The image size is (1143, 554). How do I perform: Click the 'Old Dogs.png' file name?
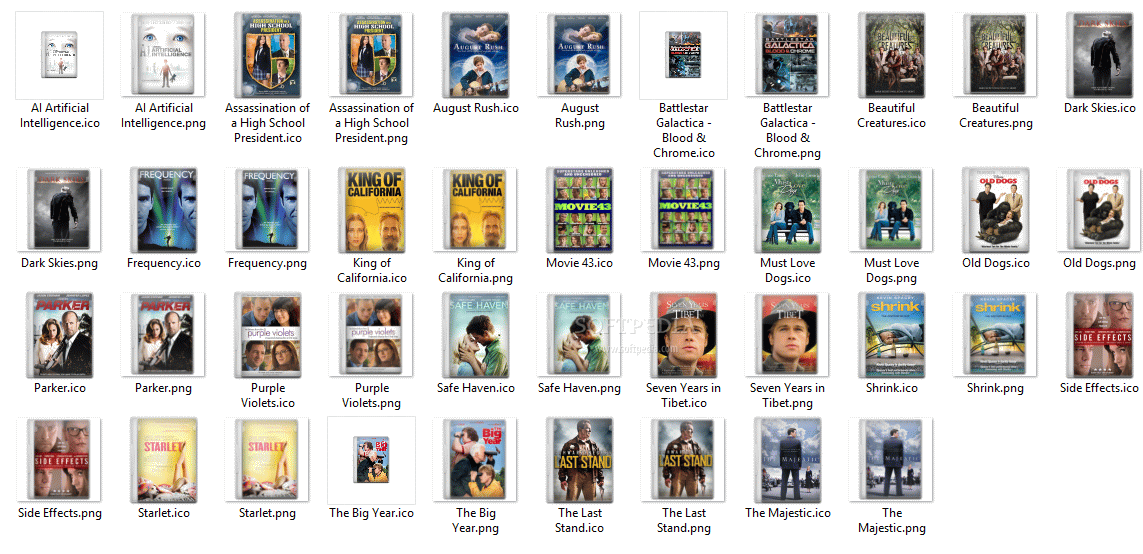[1099, 263]
